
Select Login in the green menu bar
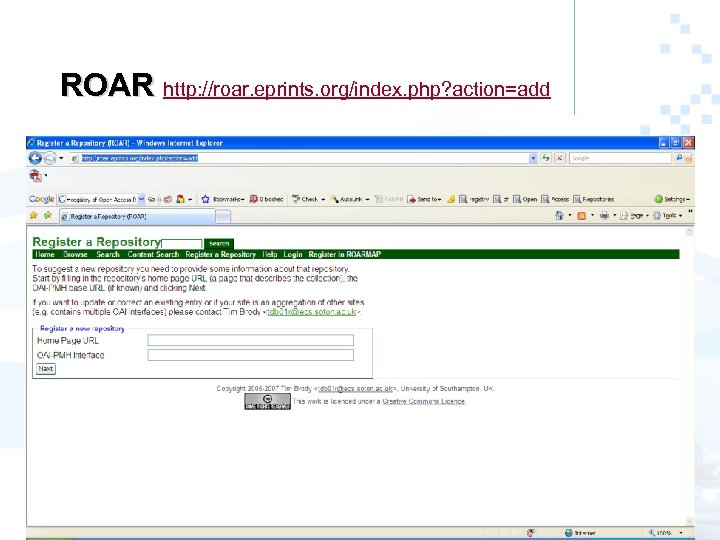click(x=292, y=254)
